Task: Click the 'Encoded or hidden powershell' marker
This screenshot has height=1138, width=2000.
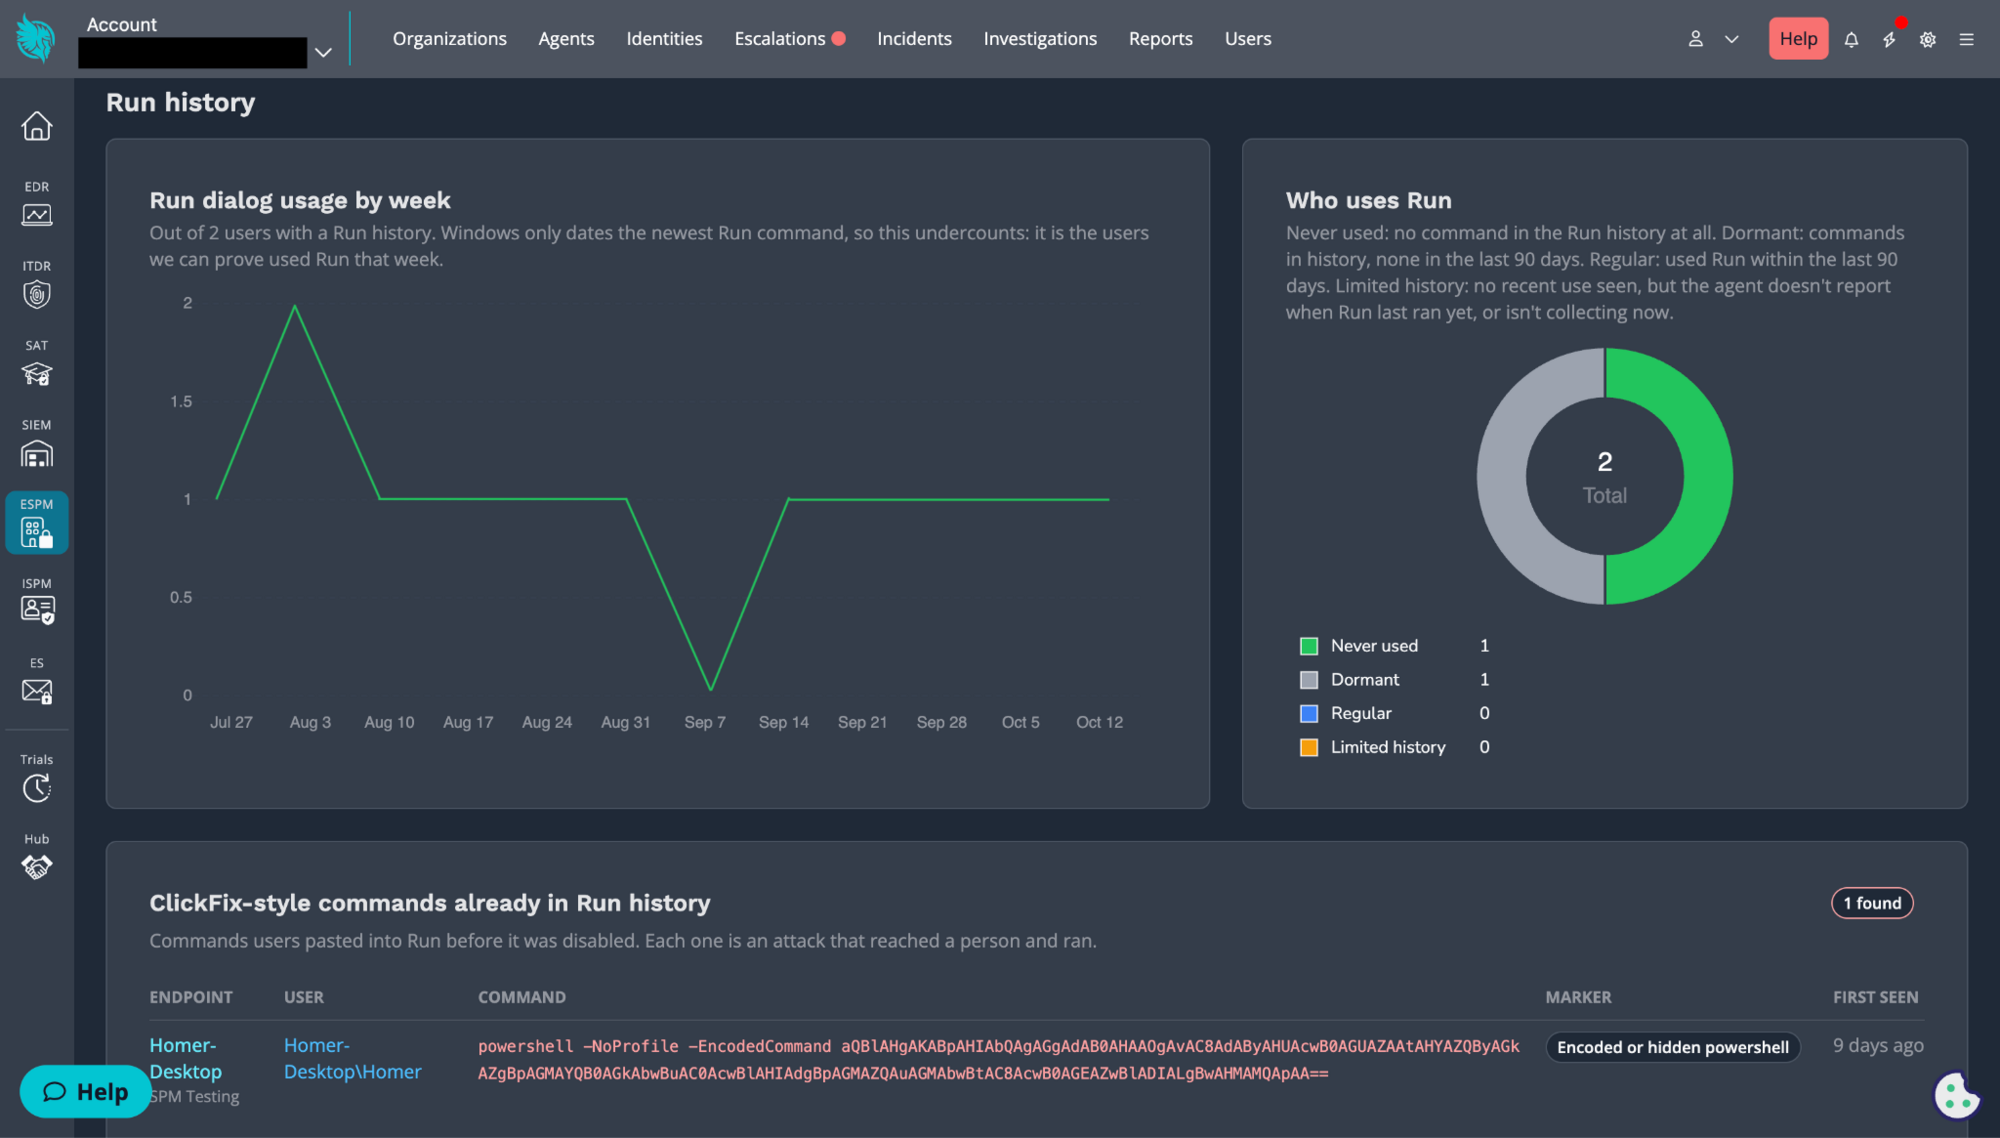Action: point(1672,1047)
